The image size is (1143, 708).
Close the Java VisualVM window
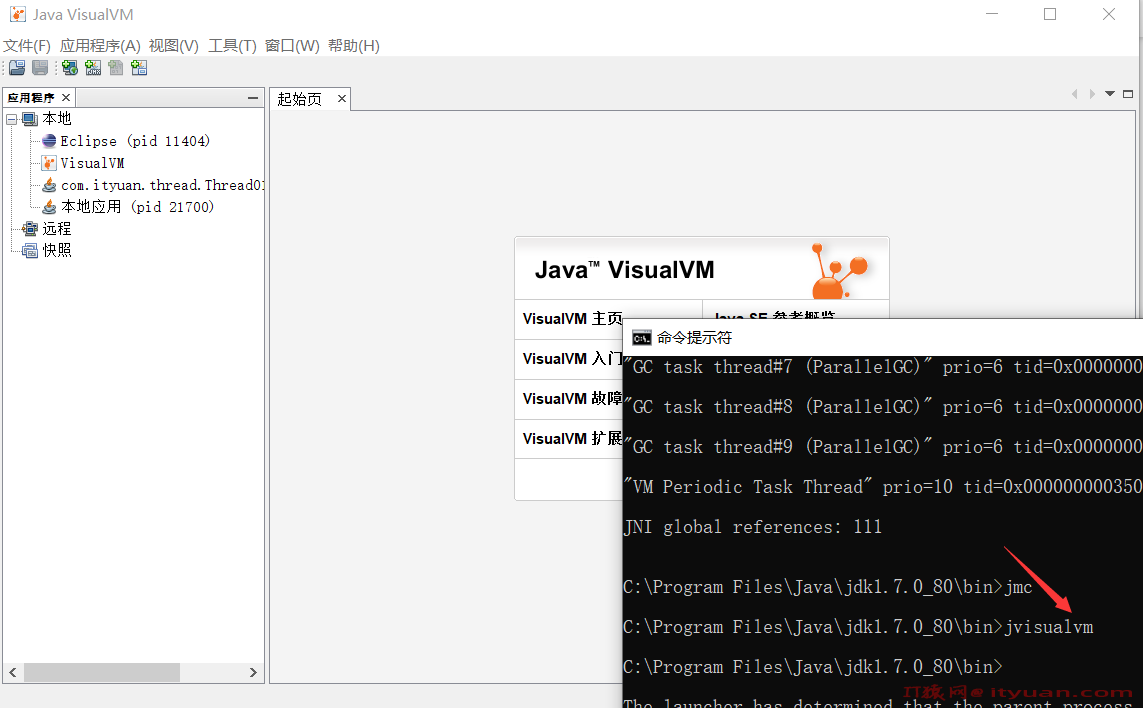pos(1109,14)
